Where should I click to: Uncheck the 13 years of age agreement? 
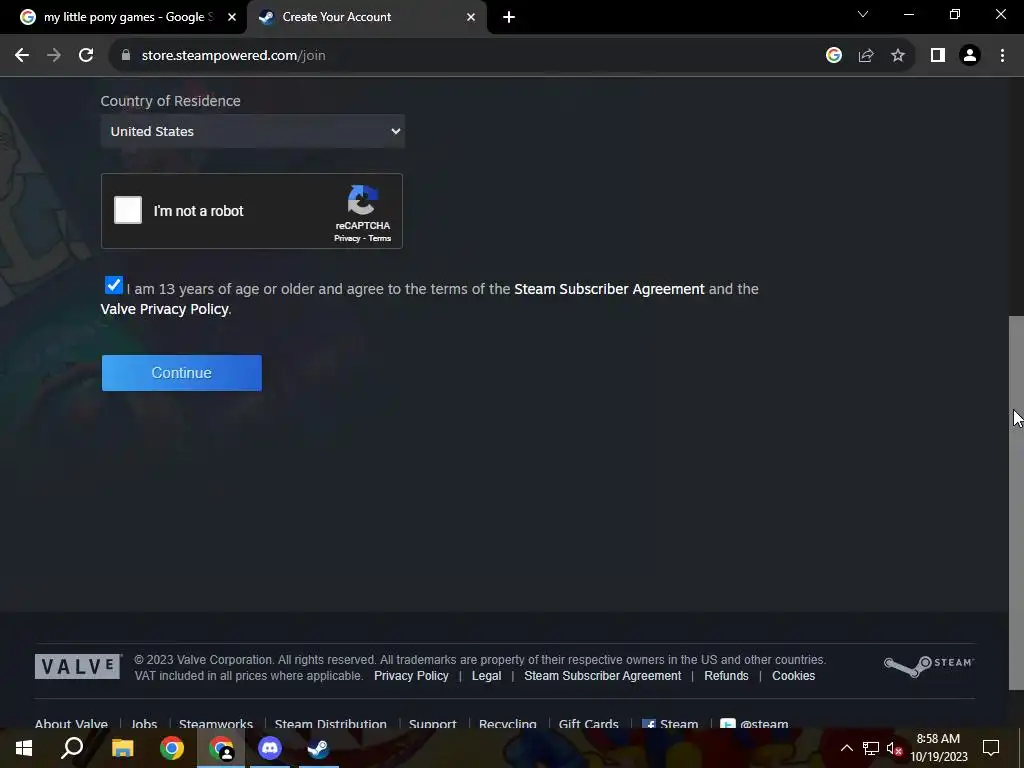point(114,285)
